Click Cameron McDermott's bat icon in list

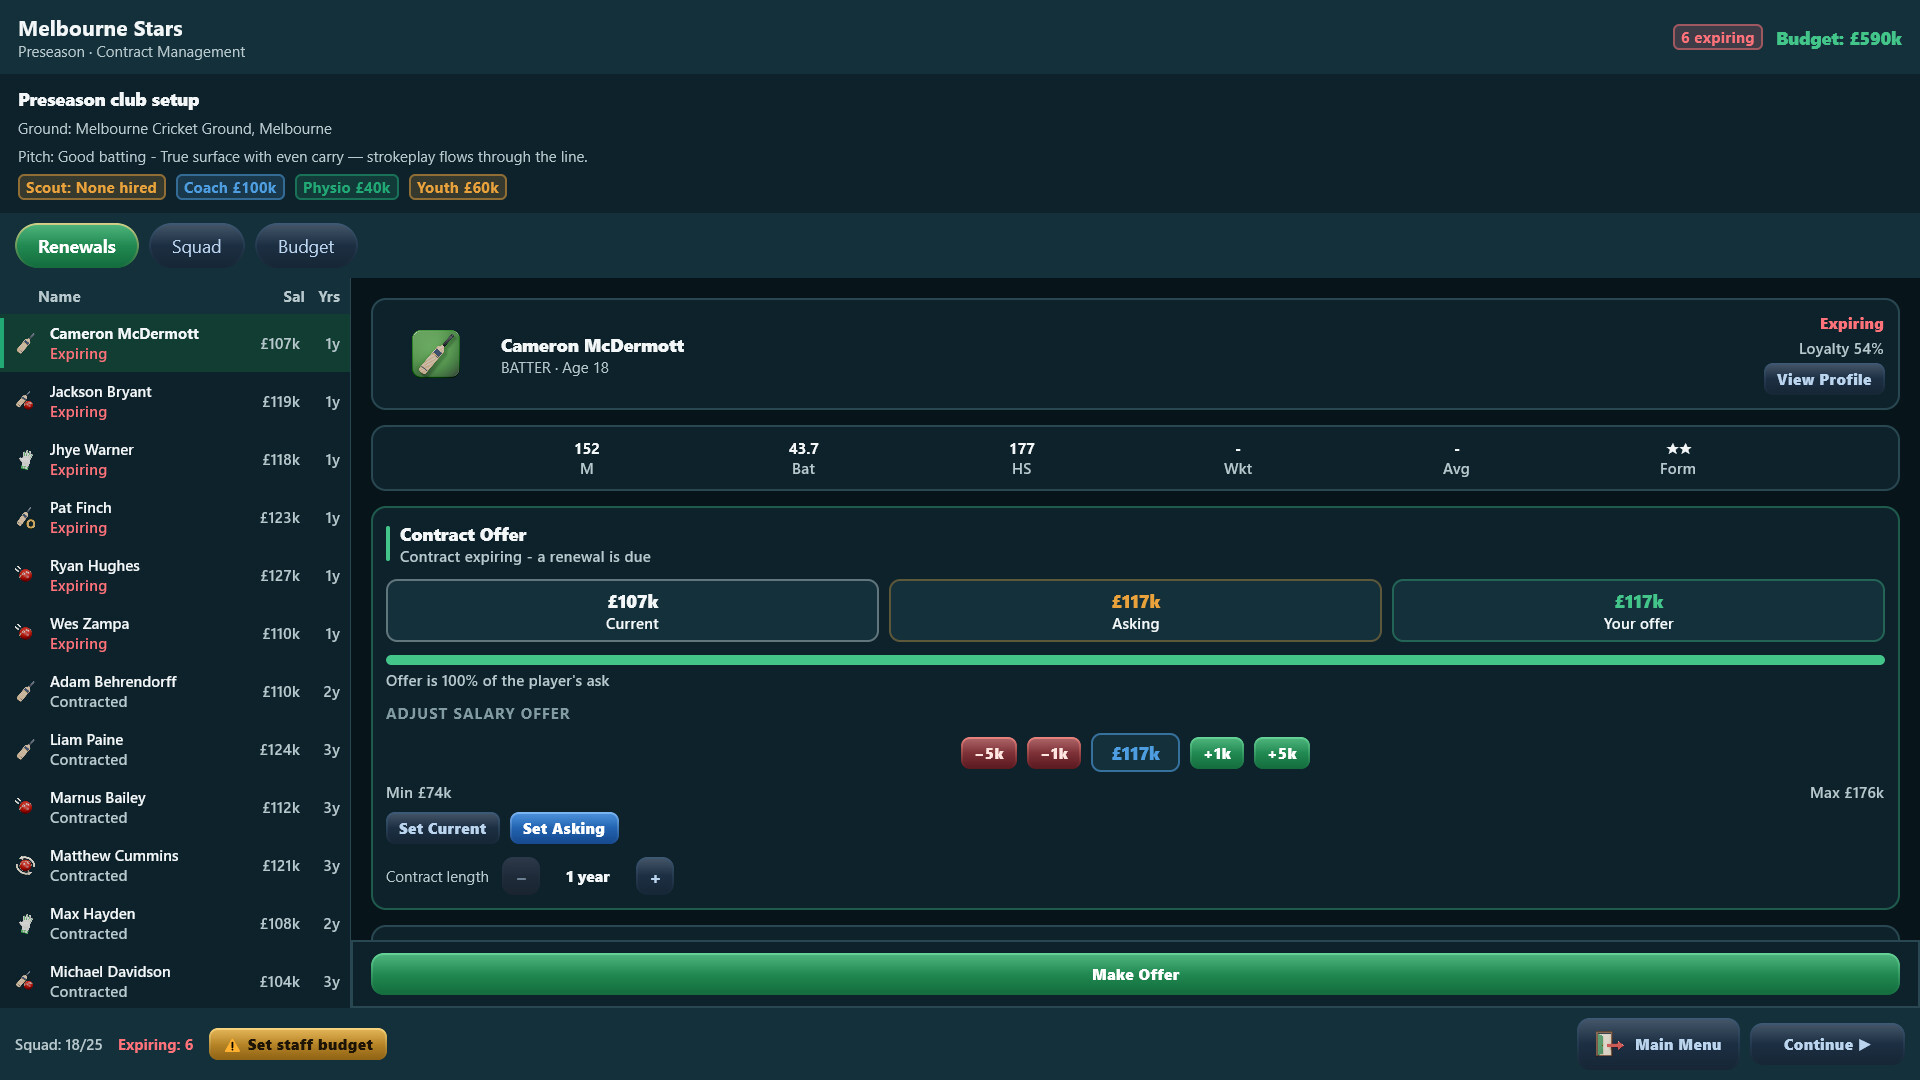(x=26, y=344)
